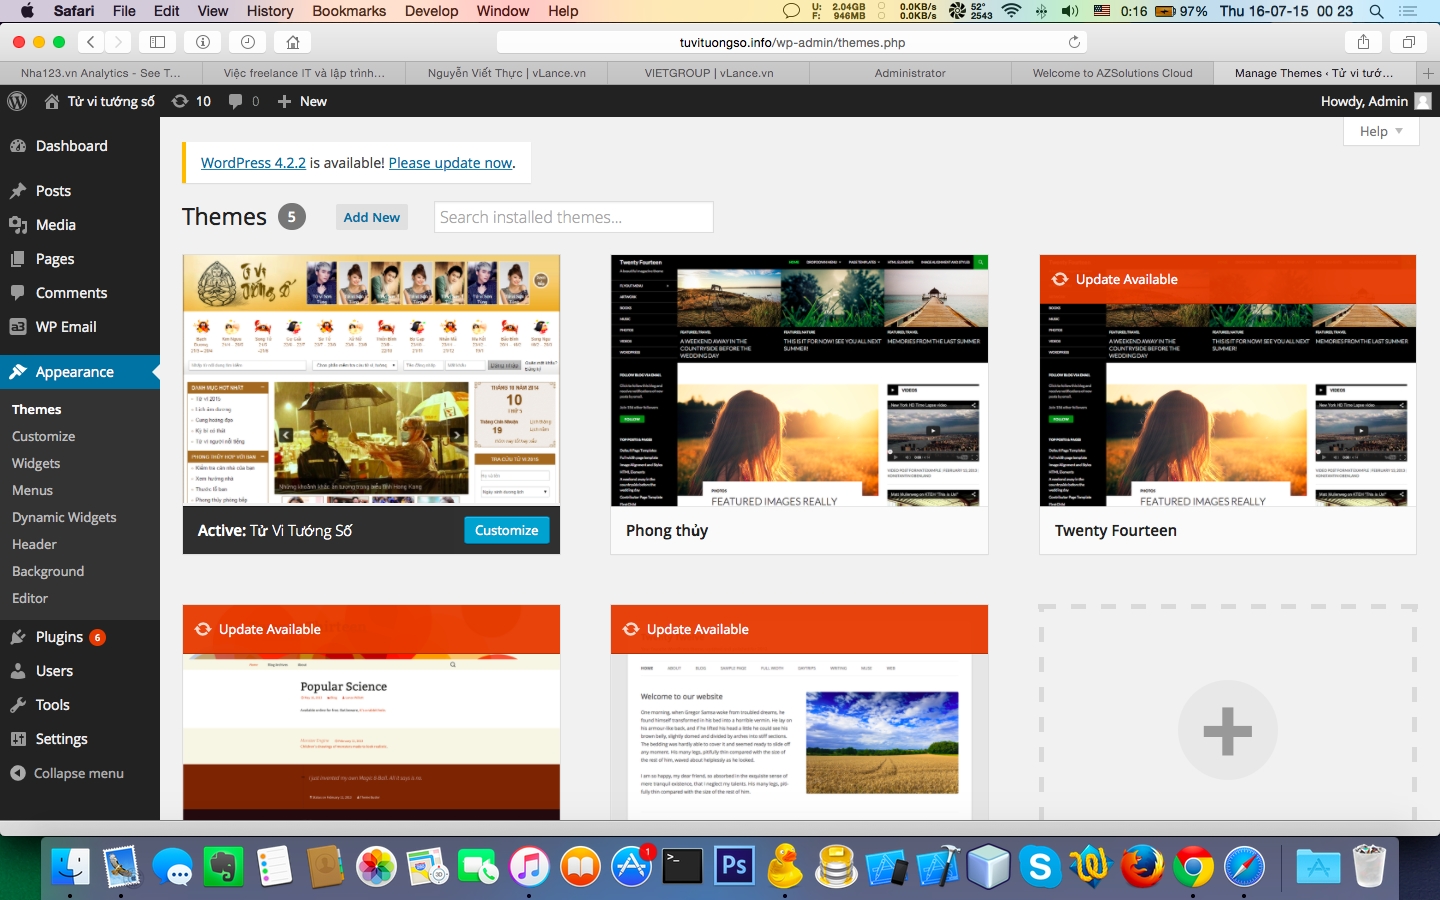Go forward using Safari's forward arrow

pos(118,42)
